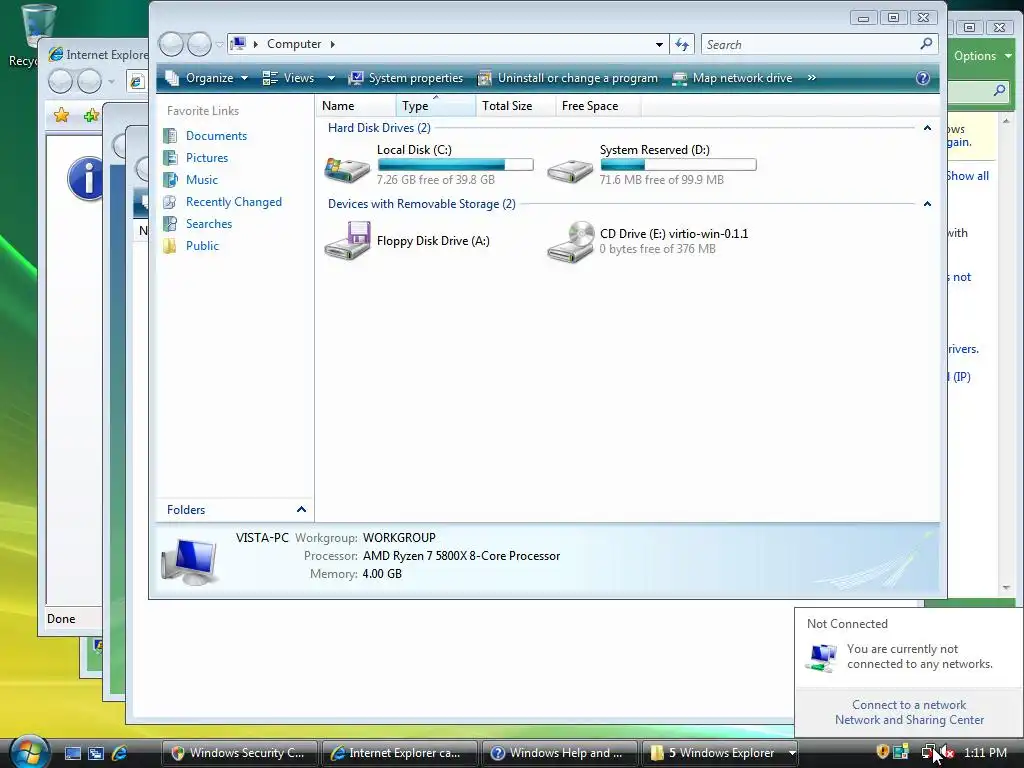
Task: Click System properties toolbar button
Action: [x=406, y=78]
